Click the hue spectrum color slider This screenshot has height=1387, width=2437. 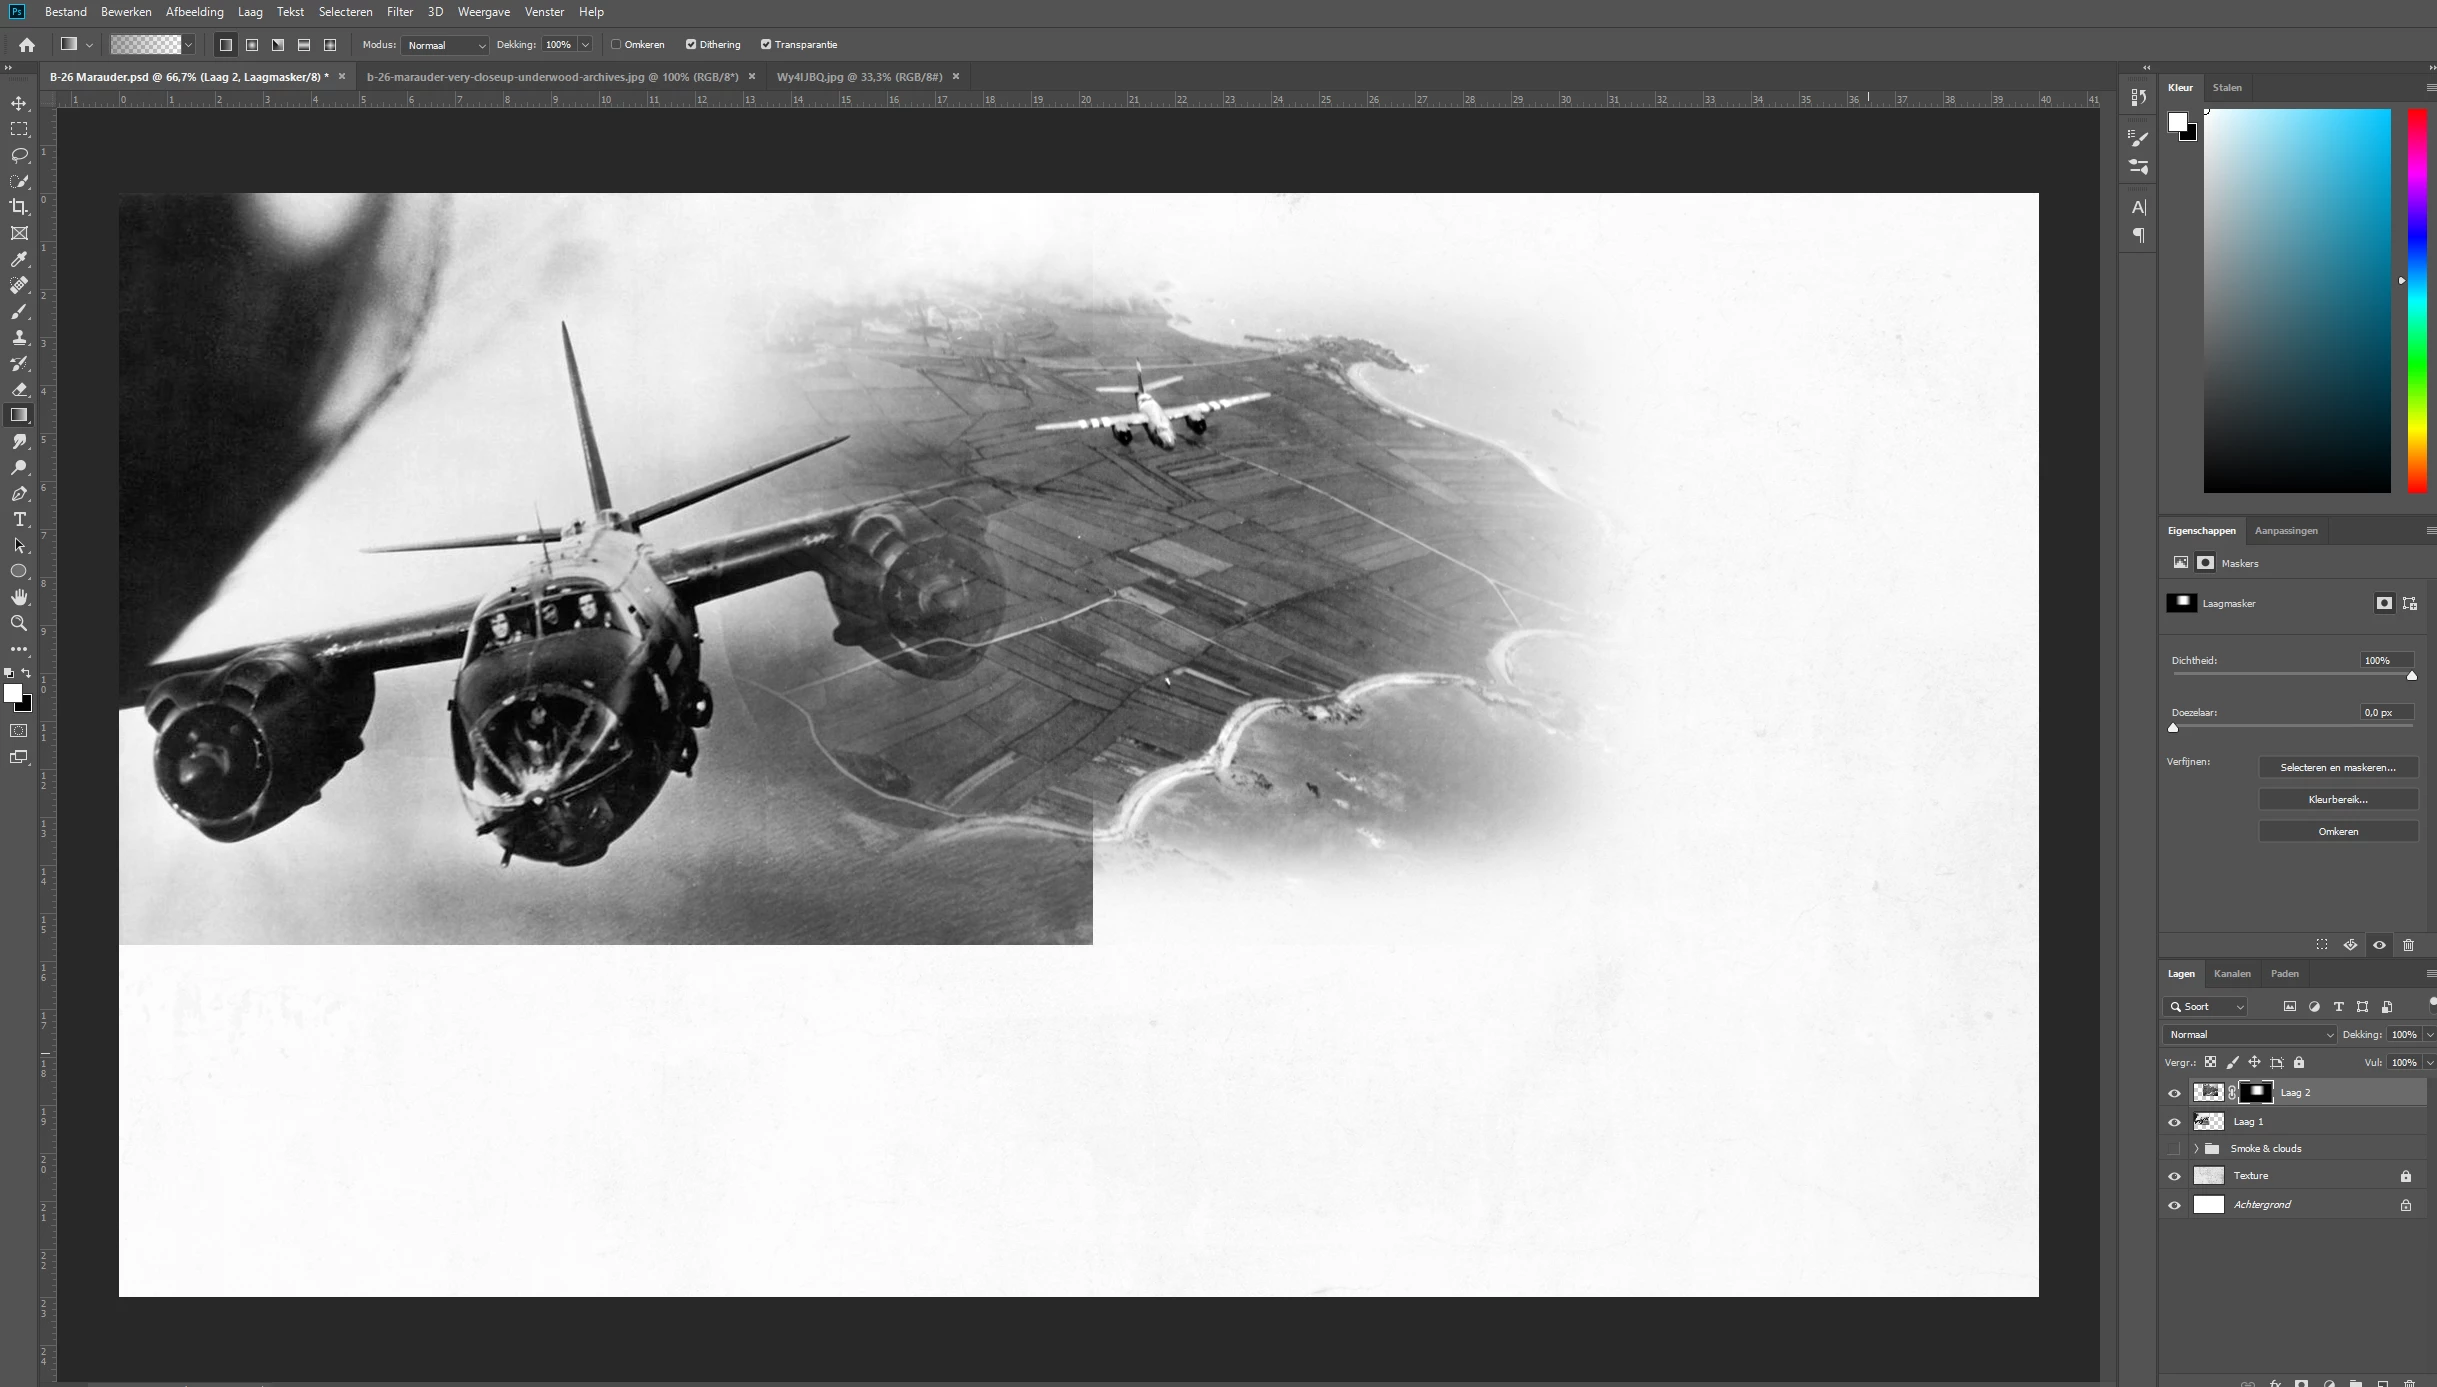[2416, 300]
